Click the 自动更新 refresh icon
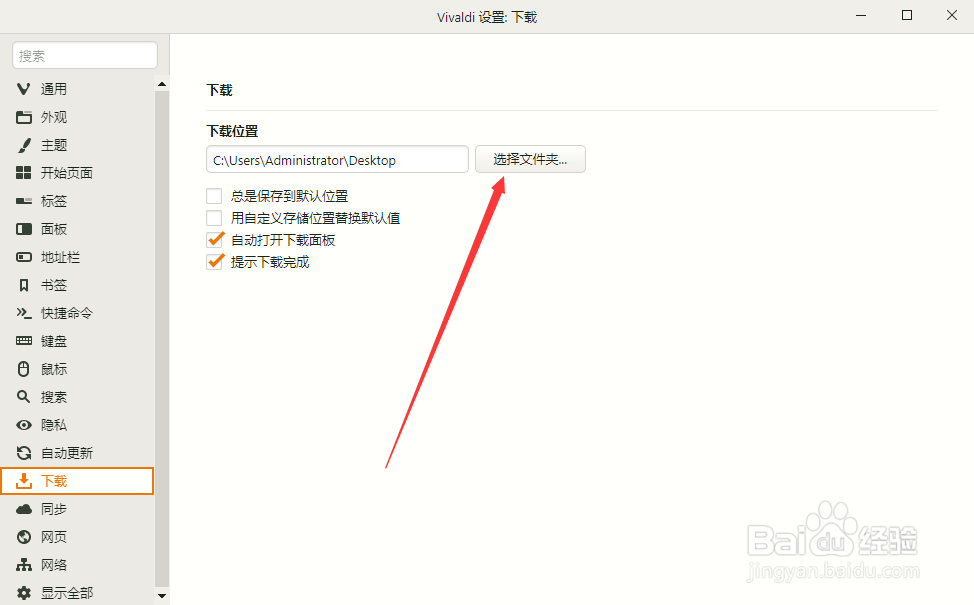The width and height of the screenshot is (974, 605). click(x=24, y=453)
